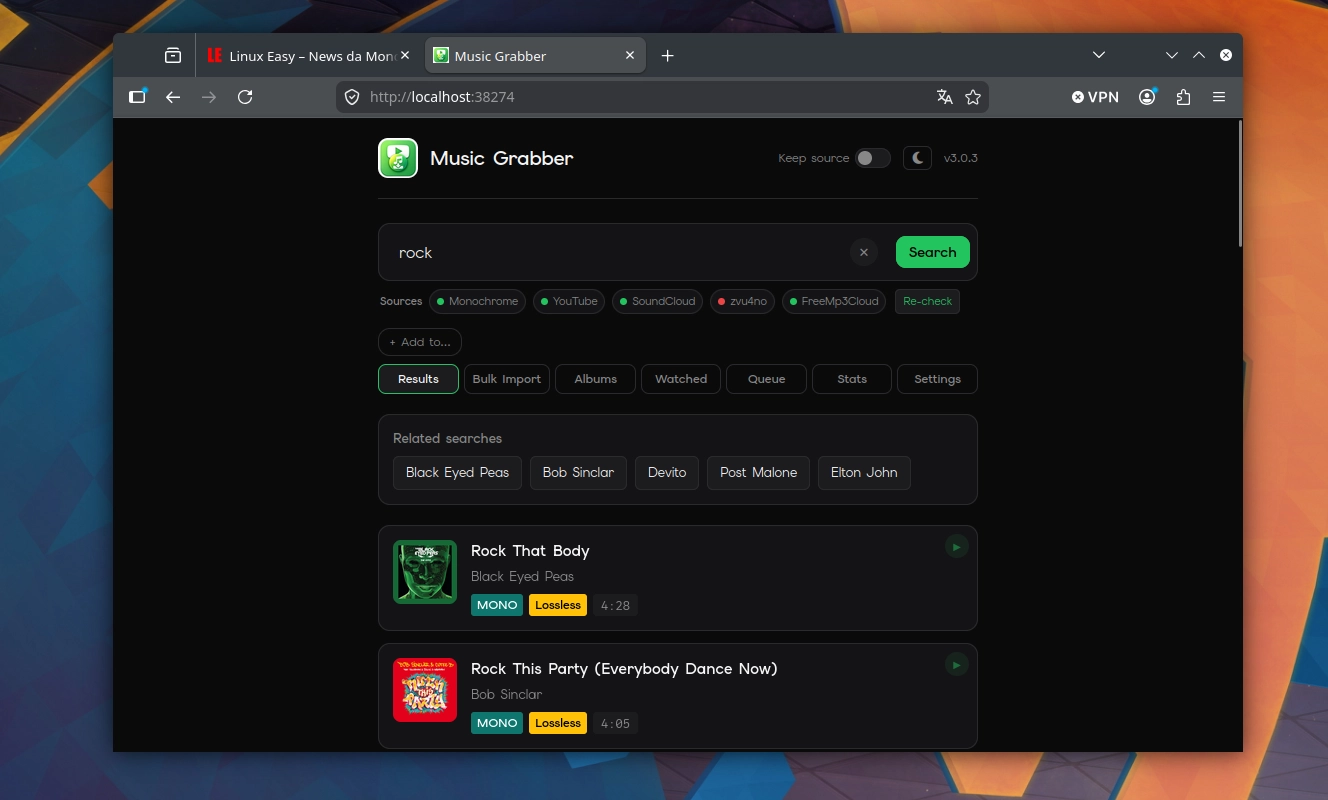1328x800 pixels.
Task: Translate this page icon
Action: [944, 97]
